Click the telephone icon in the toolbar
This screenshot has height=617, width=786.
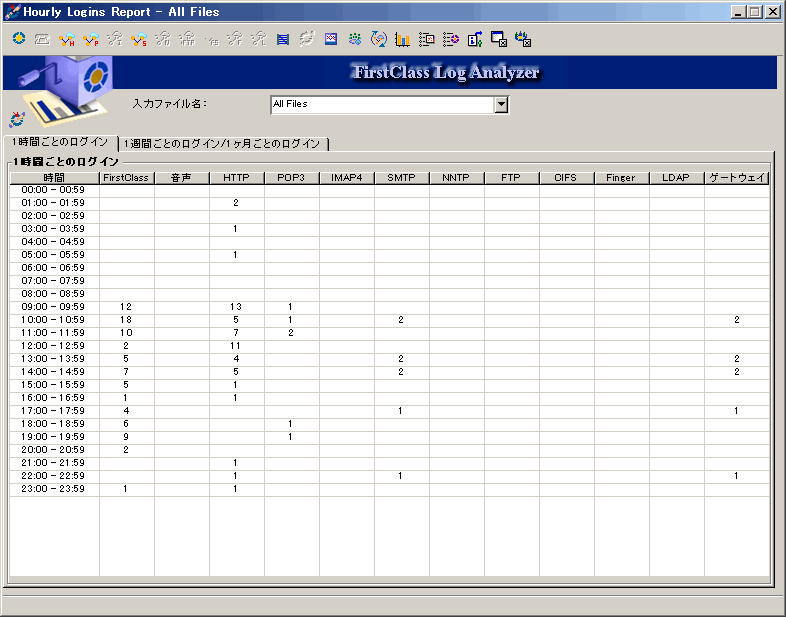42,39
